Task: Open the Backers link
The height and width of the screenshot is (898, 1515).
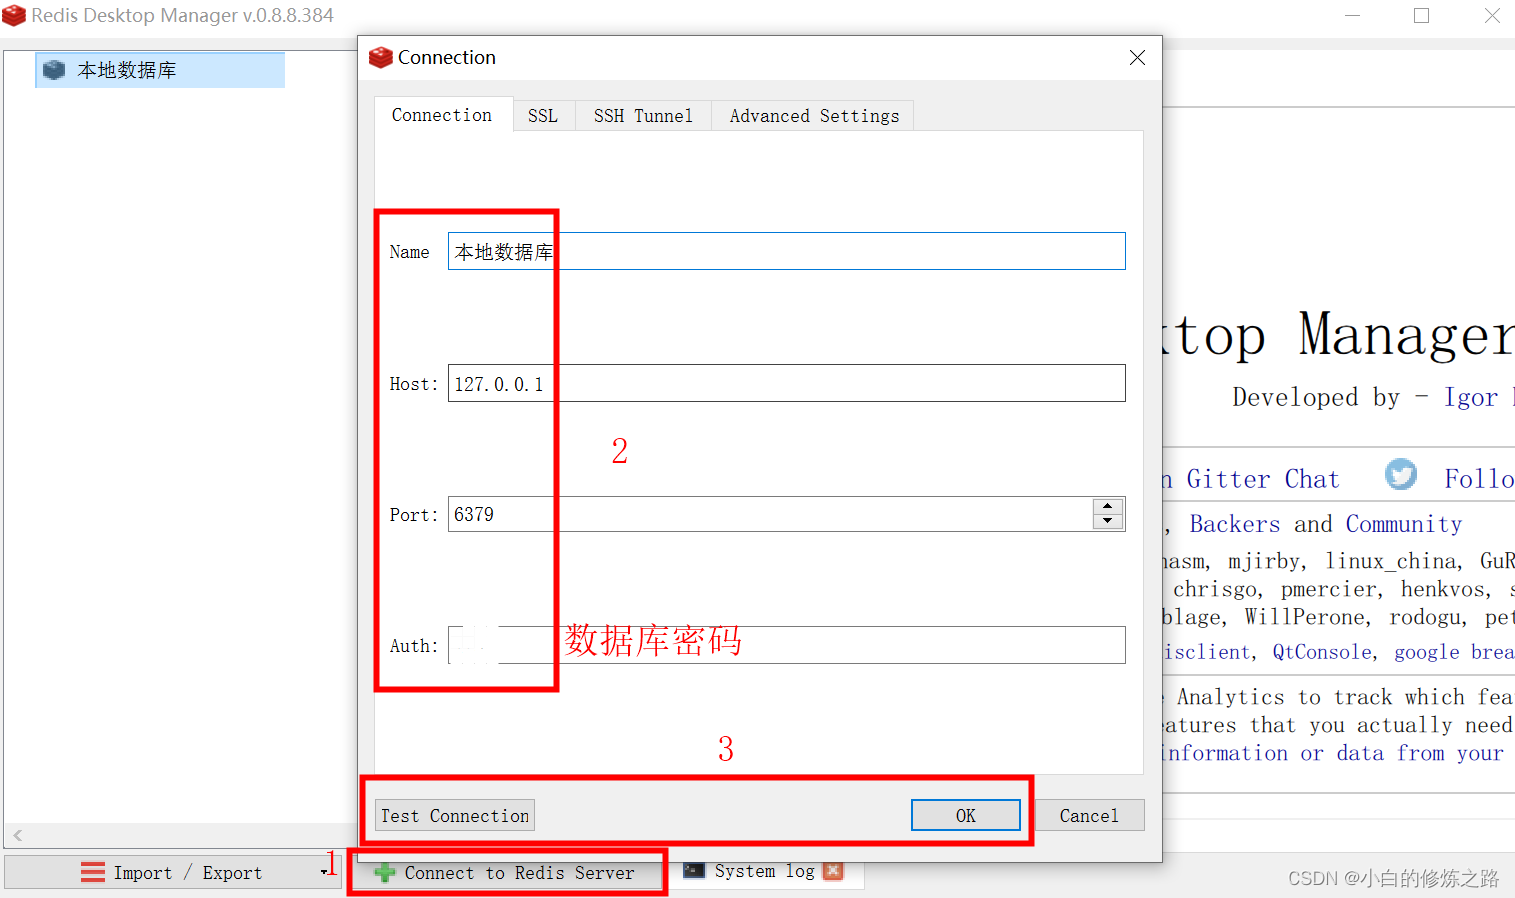Action: (1234, 524)
